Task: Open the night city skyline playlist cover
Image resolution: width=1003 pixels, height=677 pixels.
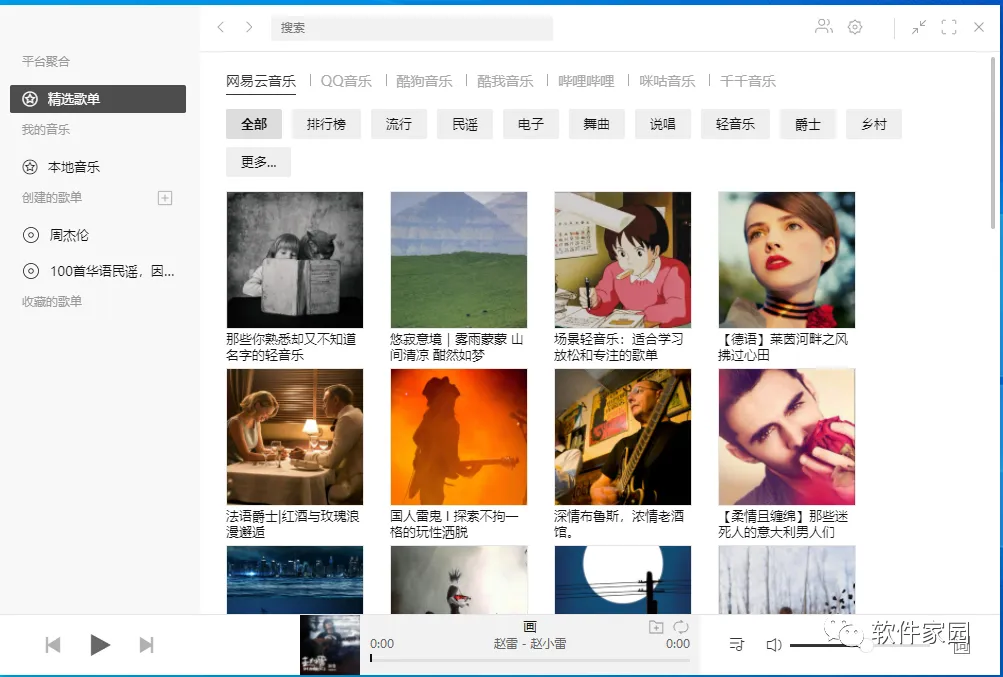Action: pyautogui.click(x=295, y=580)
